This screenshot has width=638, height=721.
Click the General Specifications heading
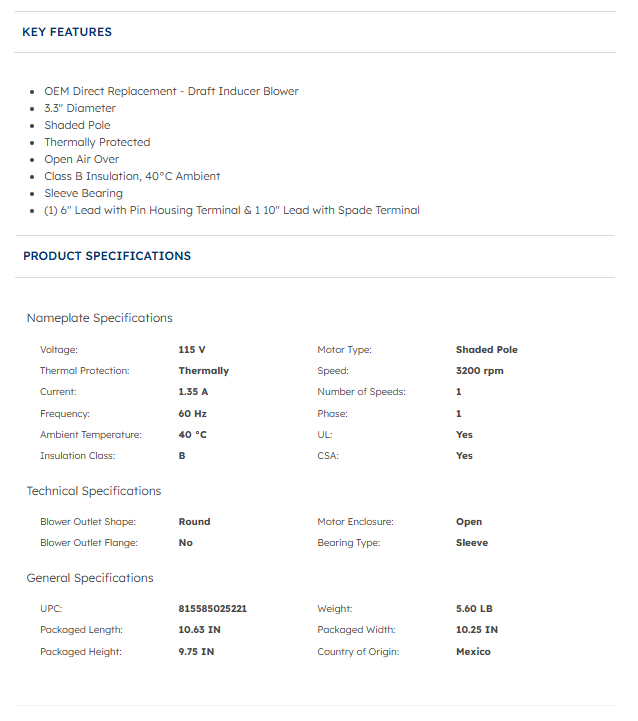[90, 578]
